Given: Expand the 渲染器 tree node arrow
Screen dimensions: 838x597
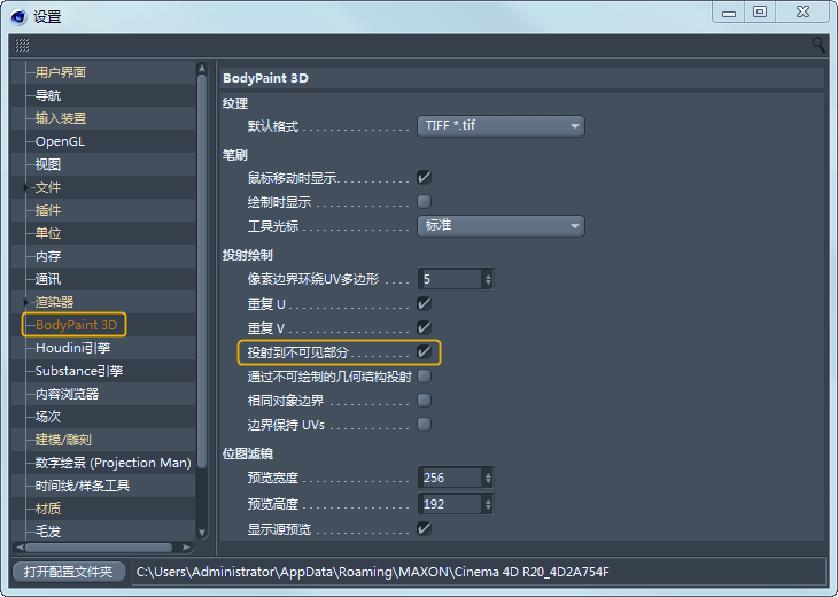Looking at the screenshot, I should (26, 302).
